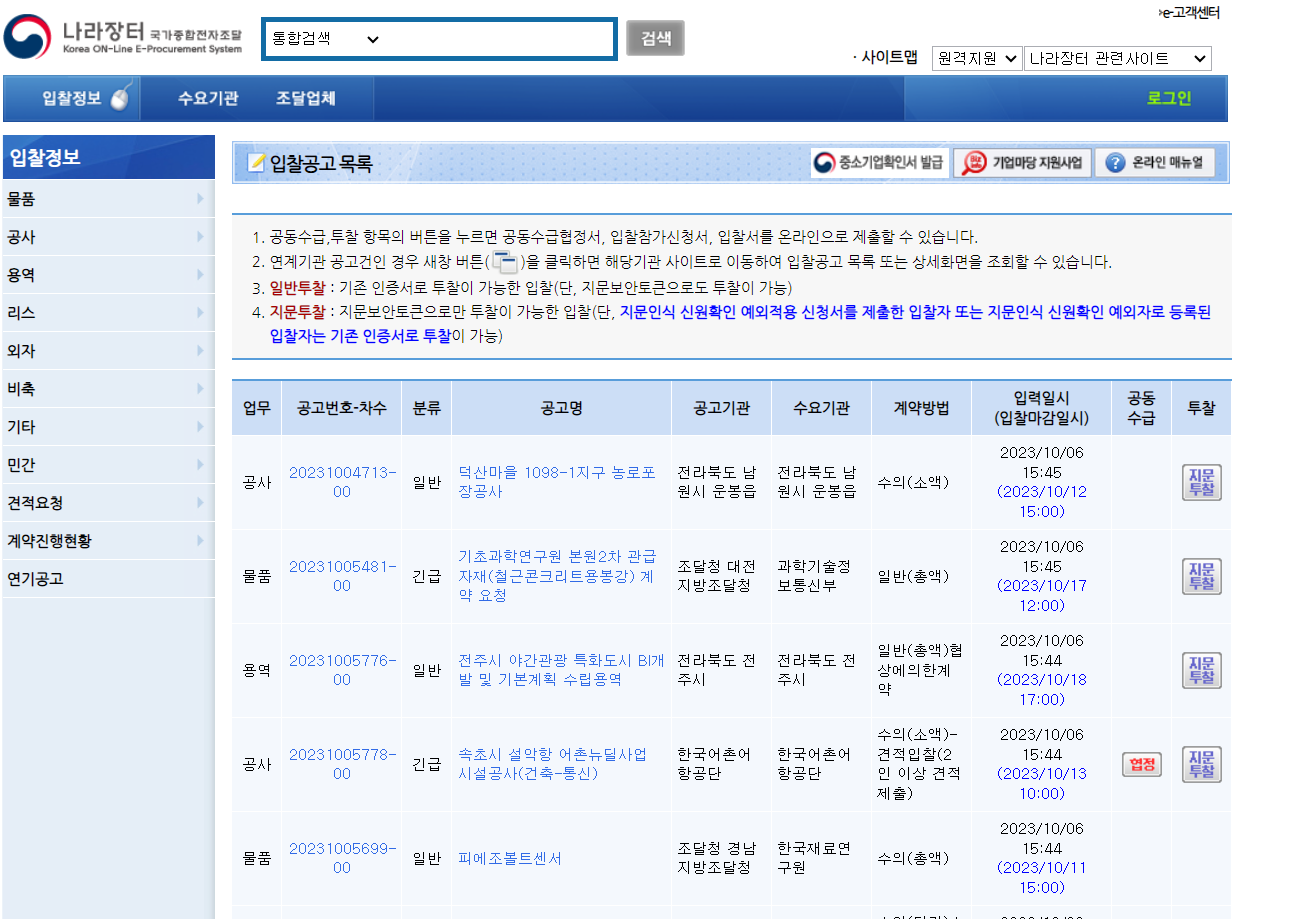Click 지문투찰 for 기초과학연구원 관급자재 row
The height and width of the screenshot is (919, 1290).
pos(1200,576)
